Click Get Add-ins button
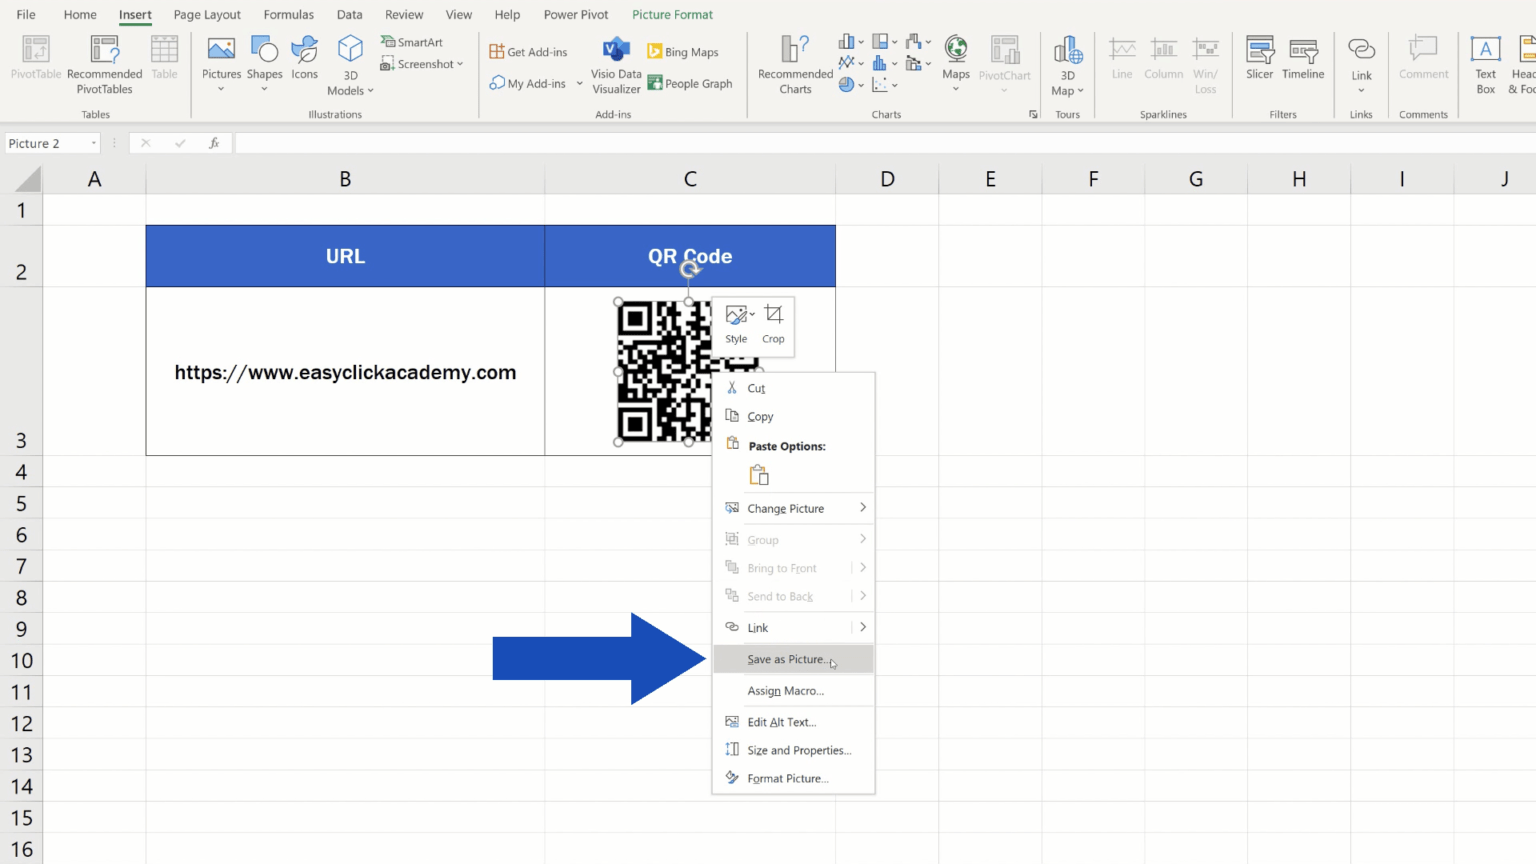 tap(529, 50)
